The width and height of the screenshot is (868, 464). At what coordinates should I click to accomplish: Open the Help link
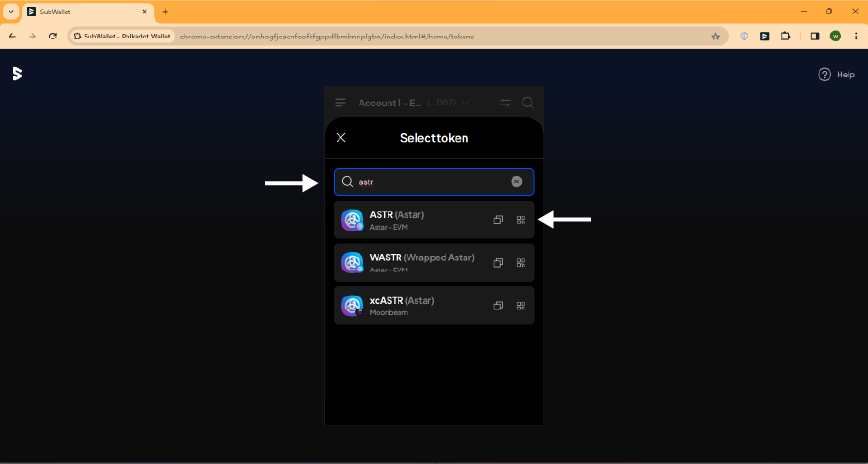[837, 74]
